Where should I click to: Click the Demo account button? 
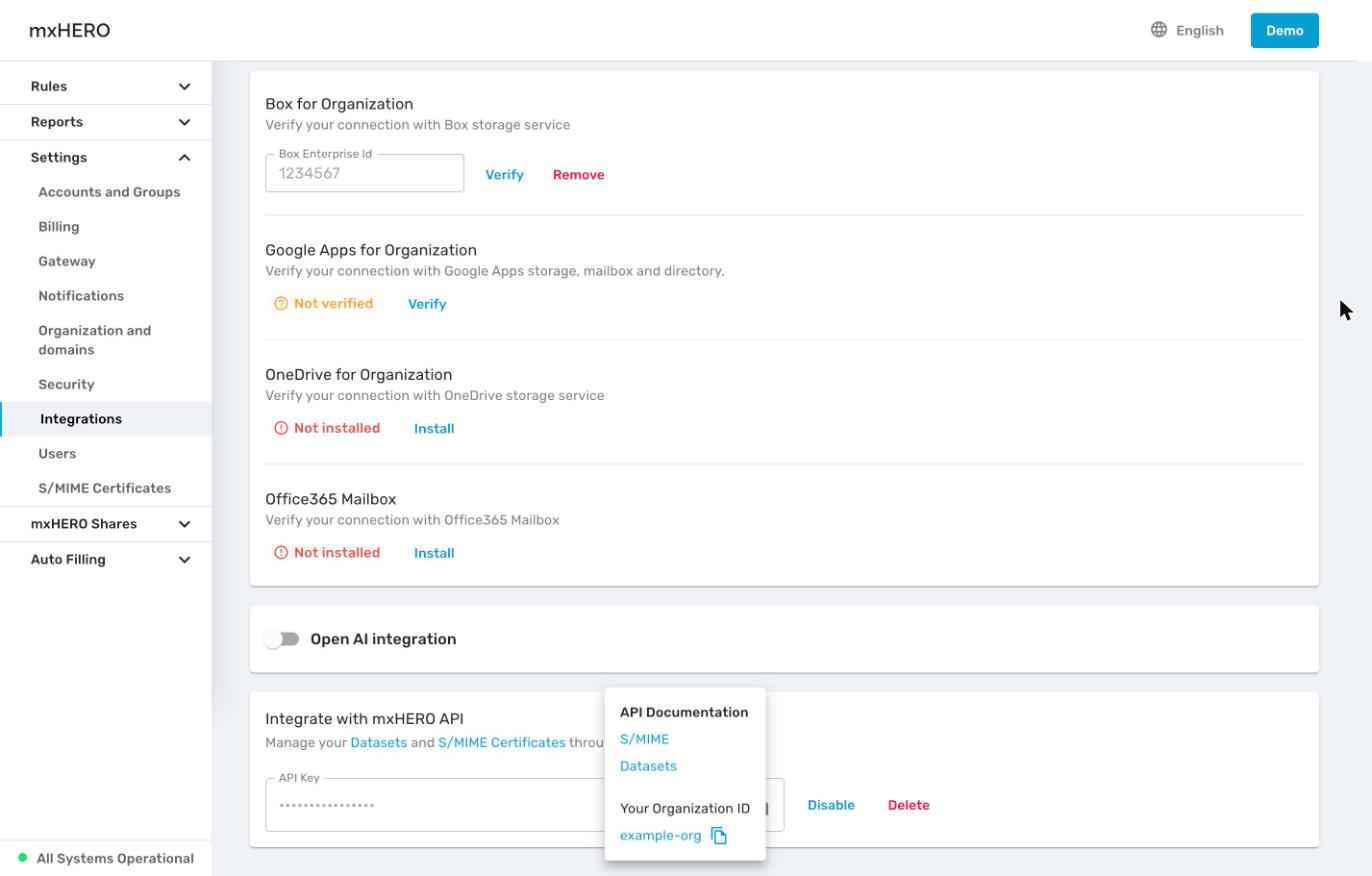pos(1284,30)
